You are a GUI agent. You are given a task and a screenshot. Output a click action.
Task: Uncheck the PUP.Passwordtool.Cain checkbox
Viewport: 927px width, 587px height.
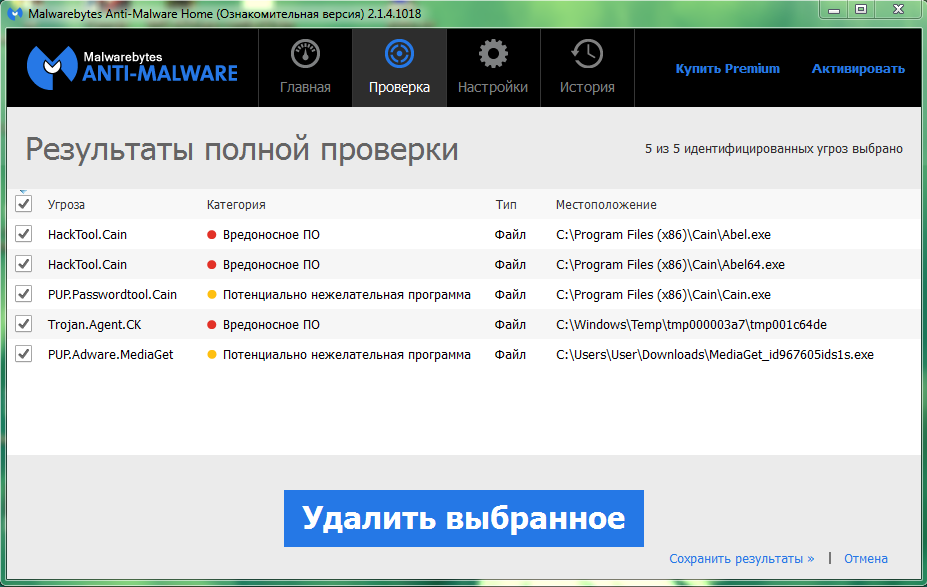coord(24,295)
